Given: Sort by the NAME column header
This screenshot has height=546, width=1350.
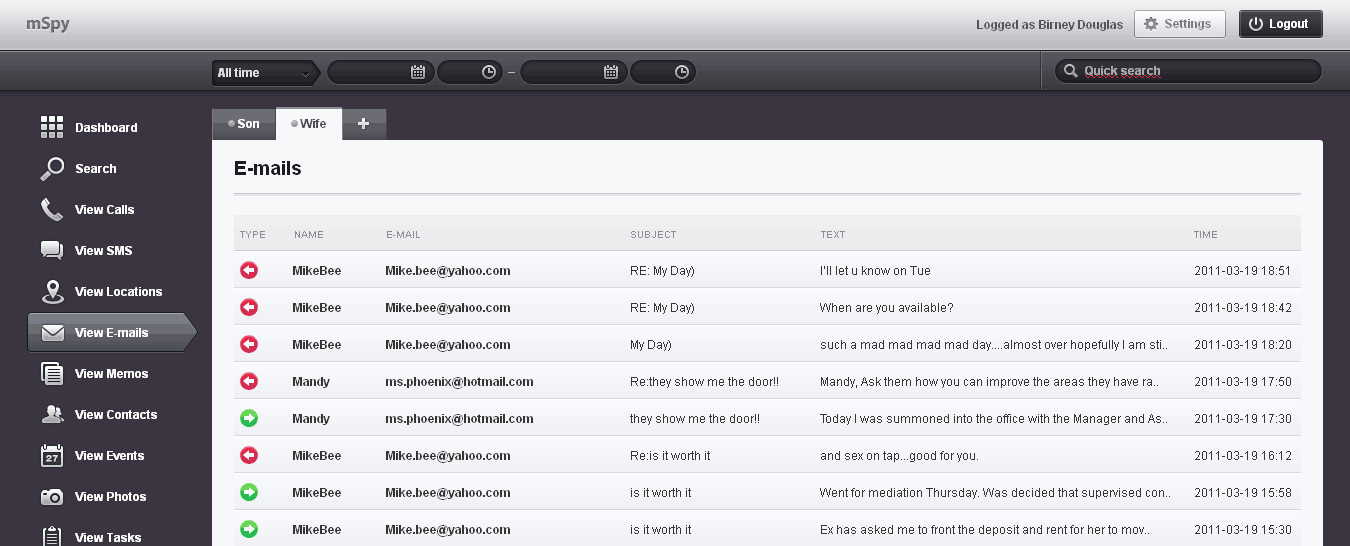Looking at the screenshot, I should (x=309, y=235).
